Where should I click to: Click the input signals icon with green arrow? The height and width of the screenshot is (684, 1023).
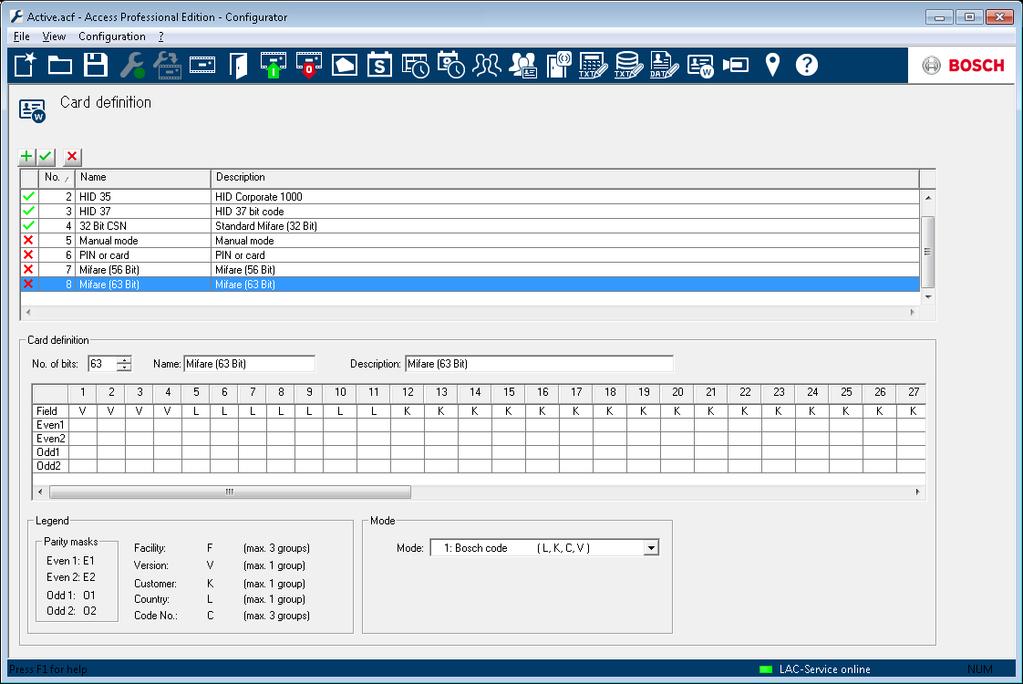[273, 65]
